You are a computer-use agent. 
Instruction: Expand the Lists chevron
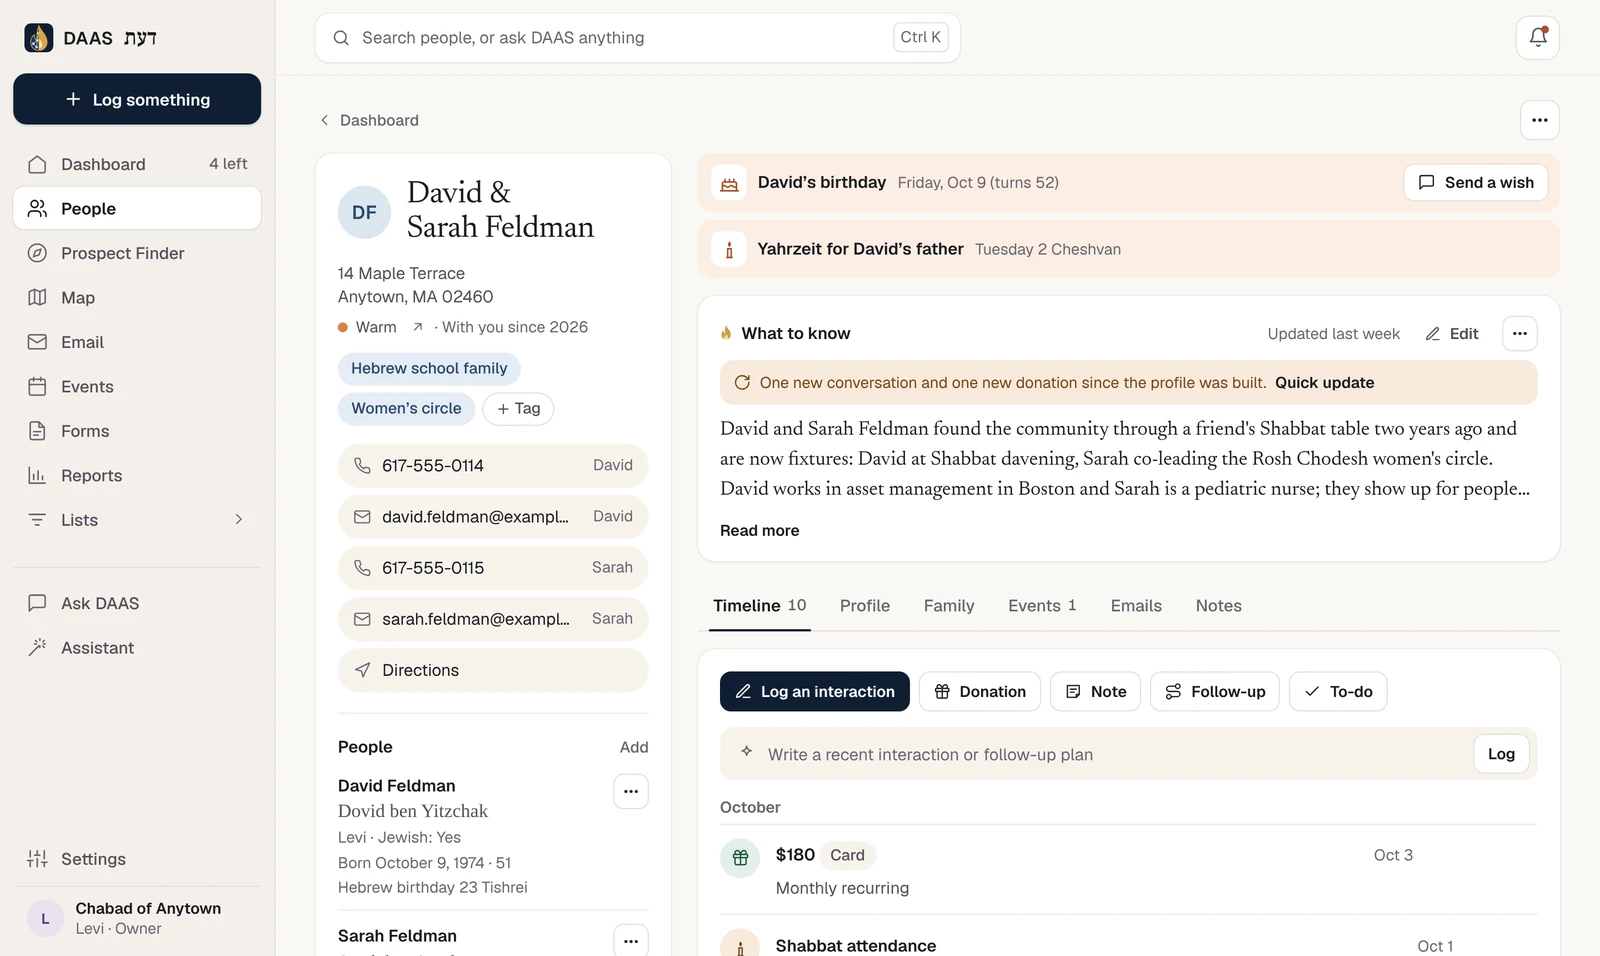[238, 520]
